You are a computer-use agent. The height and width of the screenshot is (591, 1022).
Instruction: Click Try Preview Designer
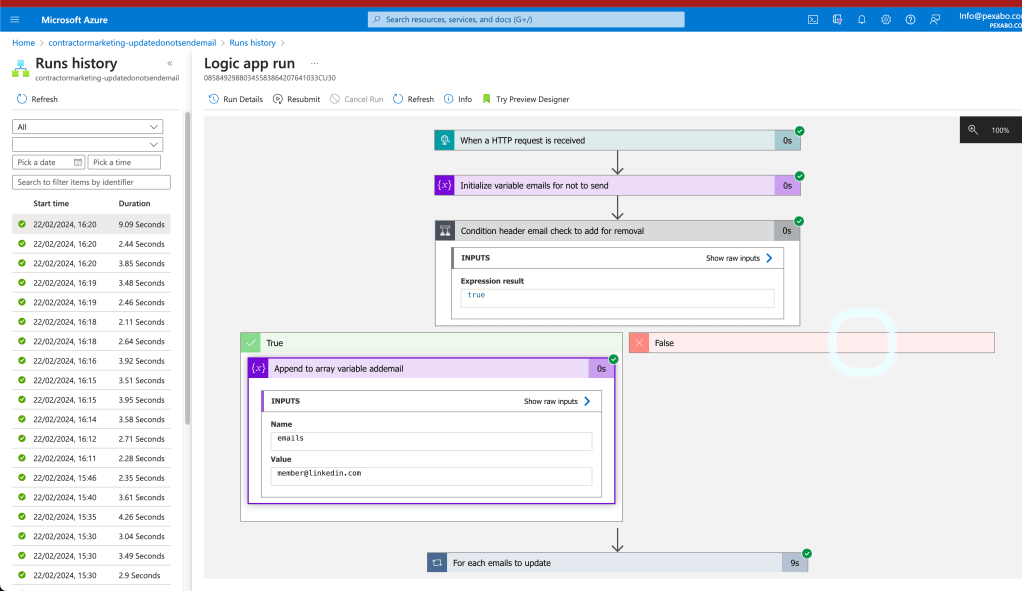525,99
